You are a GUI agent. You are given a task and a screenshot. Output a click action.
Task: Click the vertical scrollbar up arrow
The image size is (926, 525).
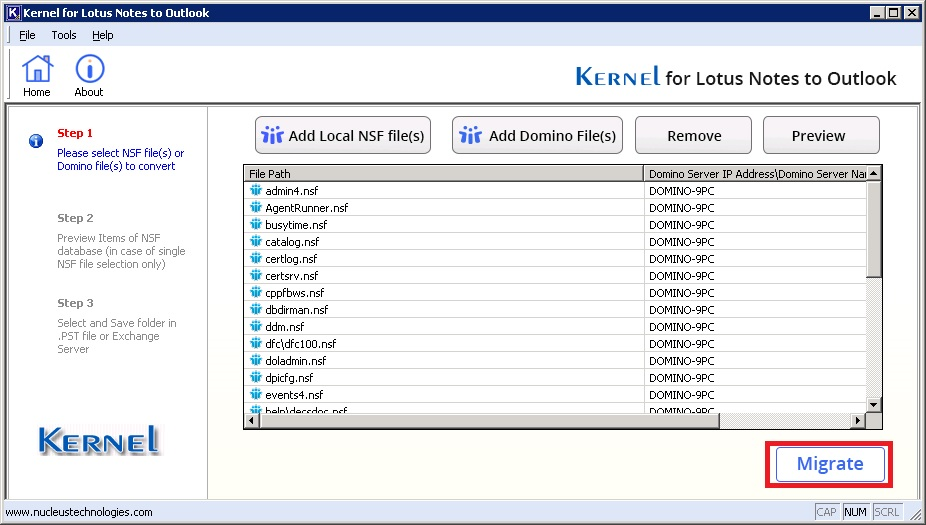874,173
